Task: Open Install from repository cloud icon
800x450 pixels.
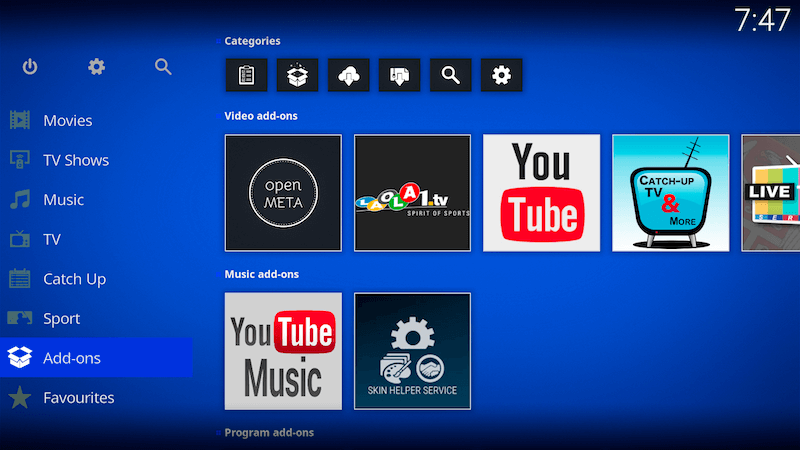Action: [x=348, y=75]
